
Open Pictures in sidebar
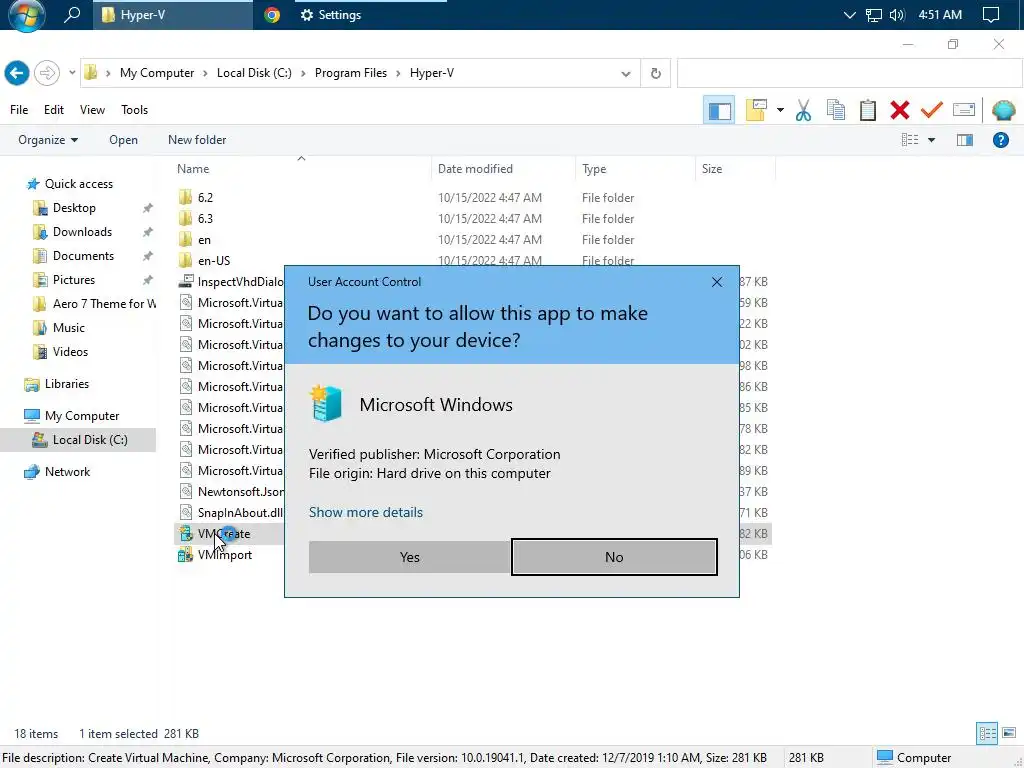74,280
